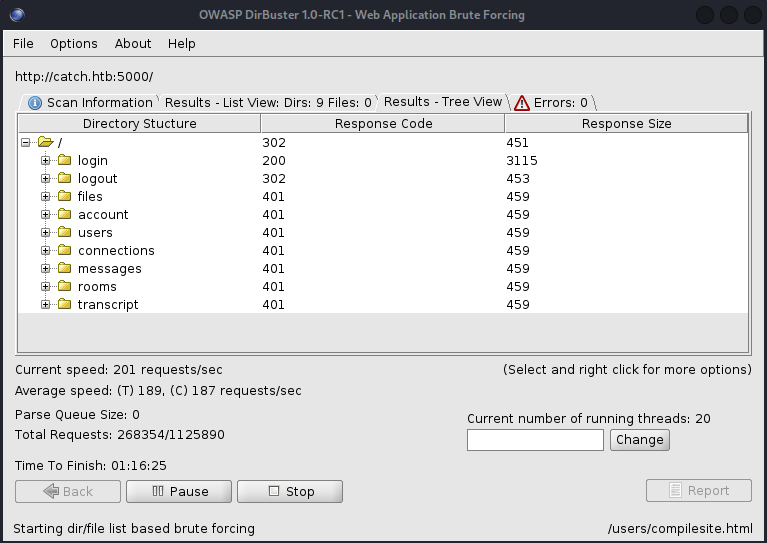Click the login folder icon
Screen dimensions: 767x543
(x=65, y=160)
